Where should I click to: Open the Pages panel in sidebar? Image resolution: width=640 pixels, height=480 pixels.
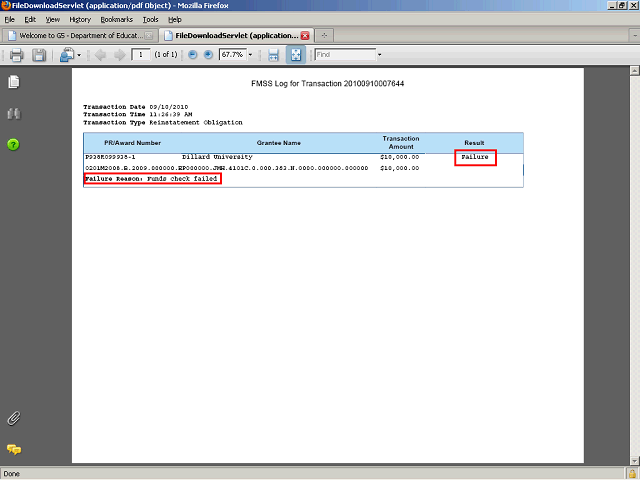click(13, 82)
